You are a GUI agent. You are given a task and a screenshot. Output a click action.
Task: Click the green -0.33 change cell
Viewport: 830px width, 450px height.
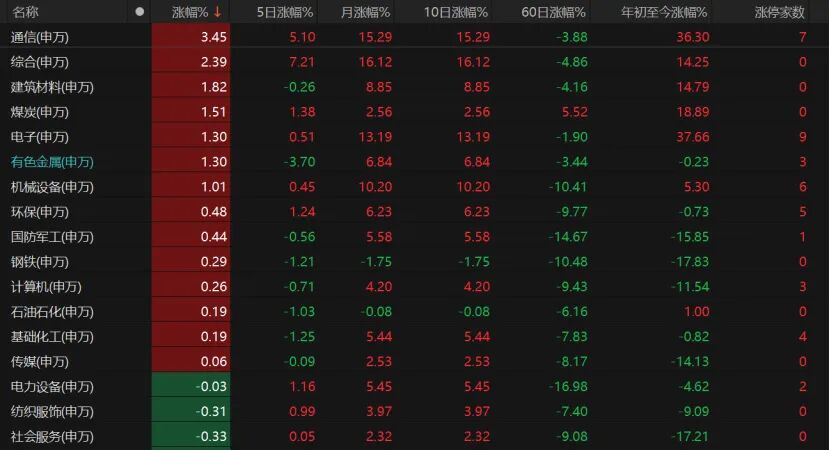(191, 436)
